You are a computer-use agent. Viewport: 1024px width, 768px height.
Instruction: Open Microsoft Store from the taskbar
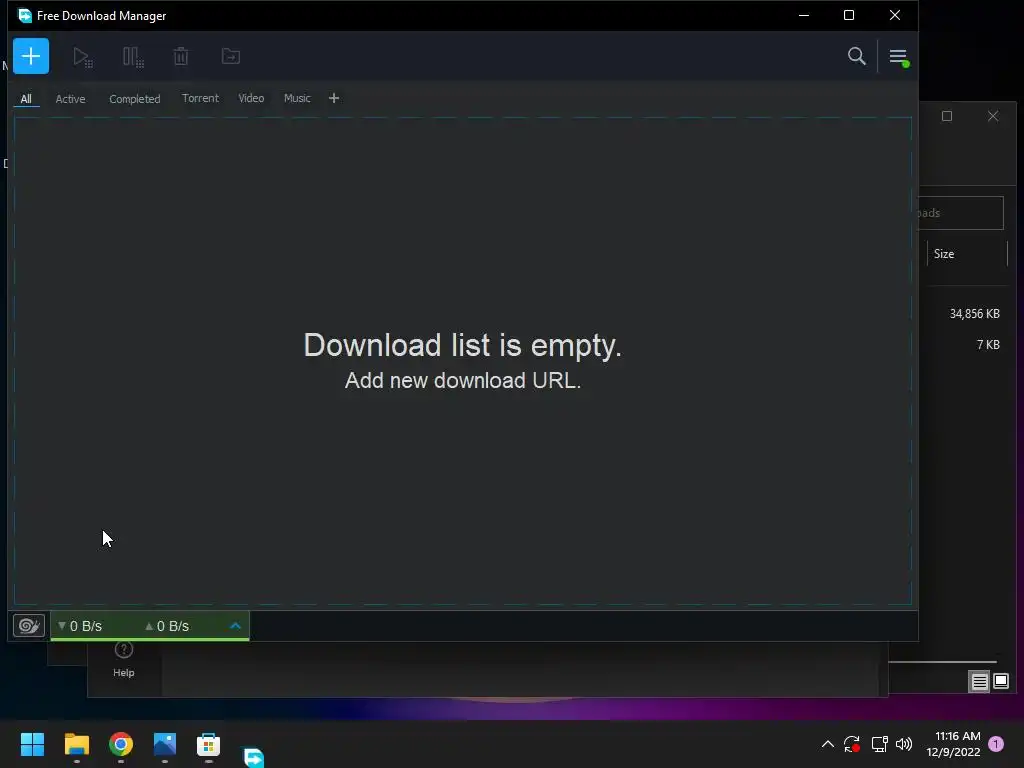tap(208, 744)
